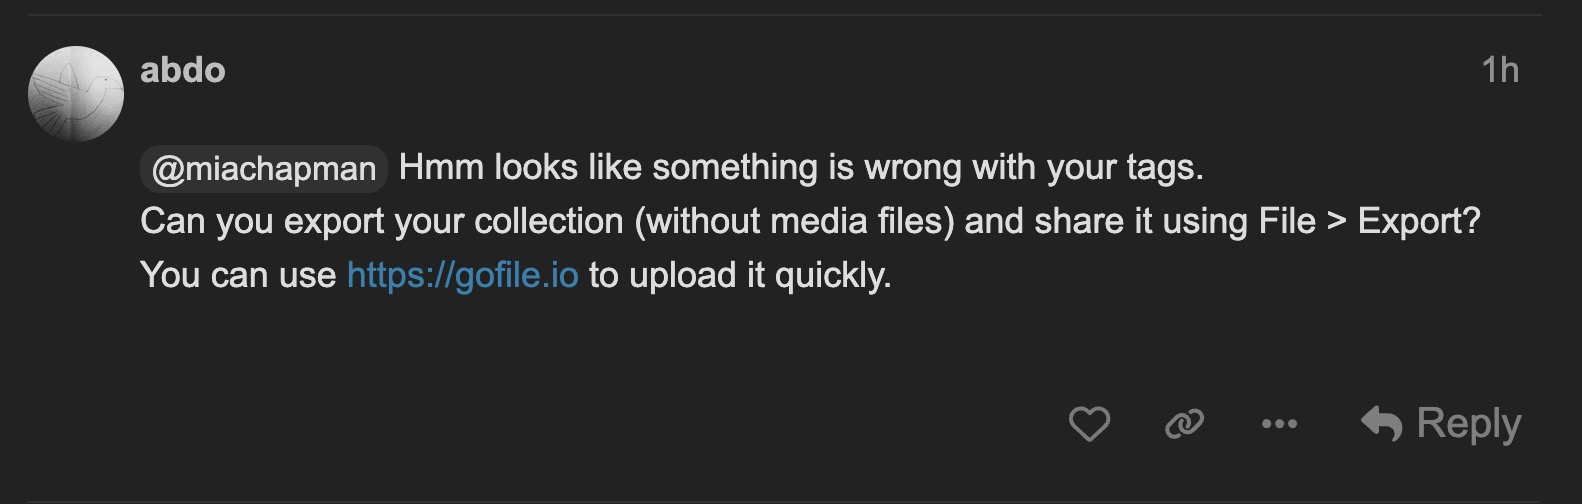The width and height of the screenshot is (1582, 504).
Task: Open the https://gofile.io link
Action: (x=462, y=275)
